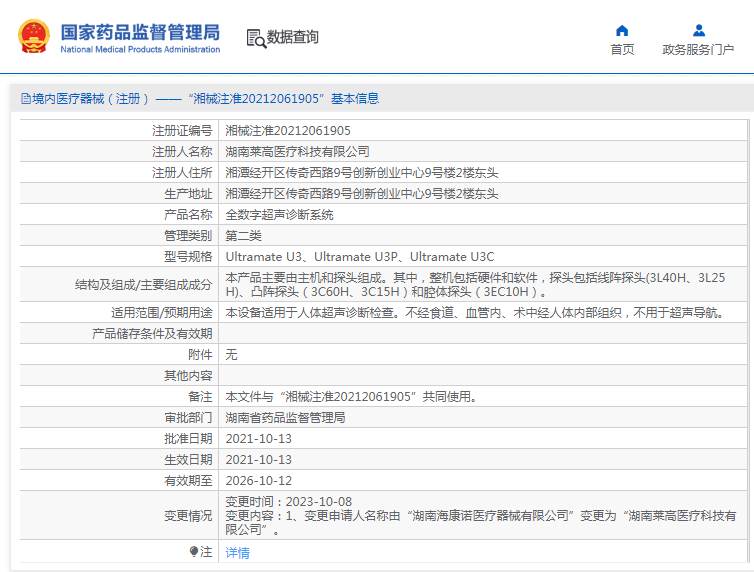Click the 生产地址 address value

pos(362,194)
